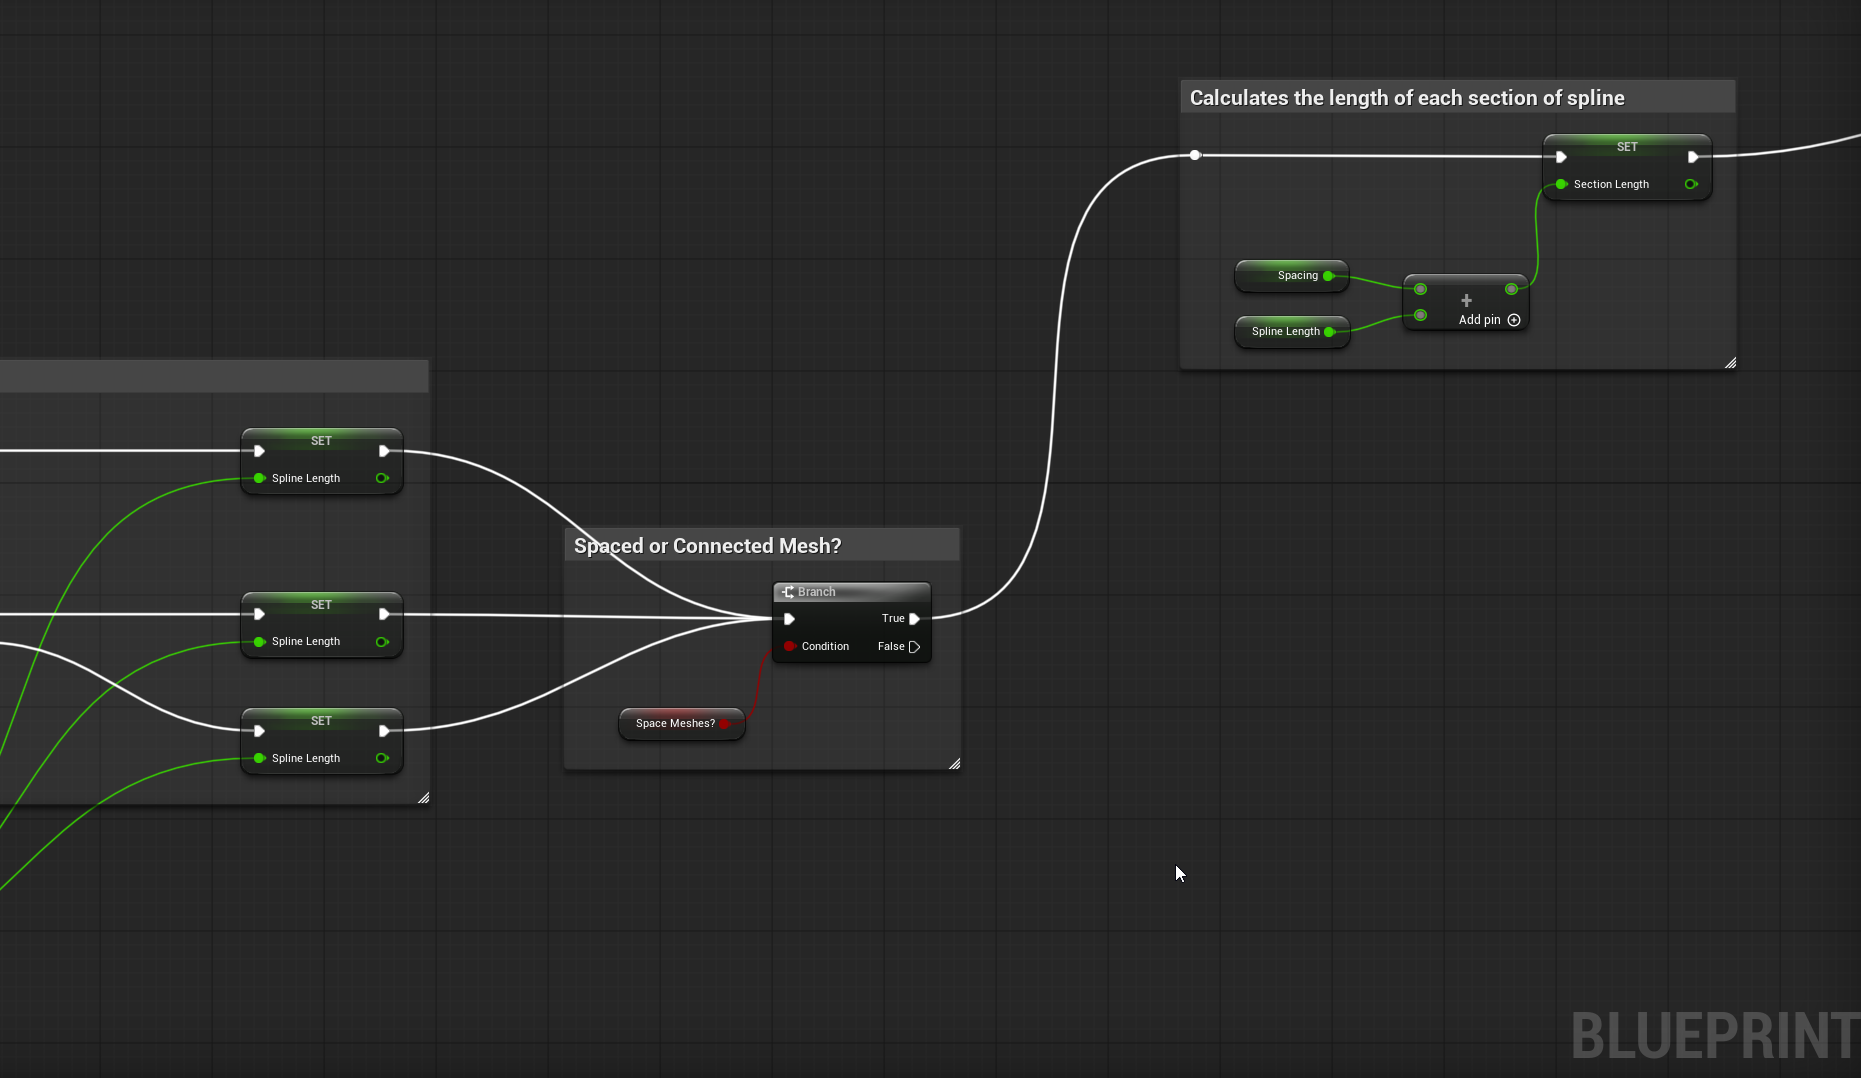Image resolution: width=1861 pixels, height=1078 pixels.
Task: Select the Branch node title bar
Action: point(852,592)
